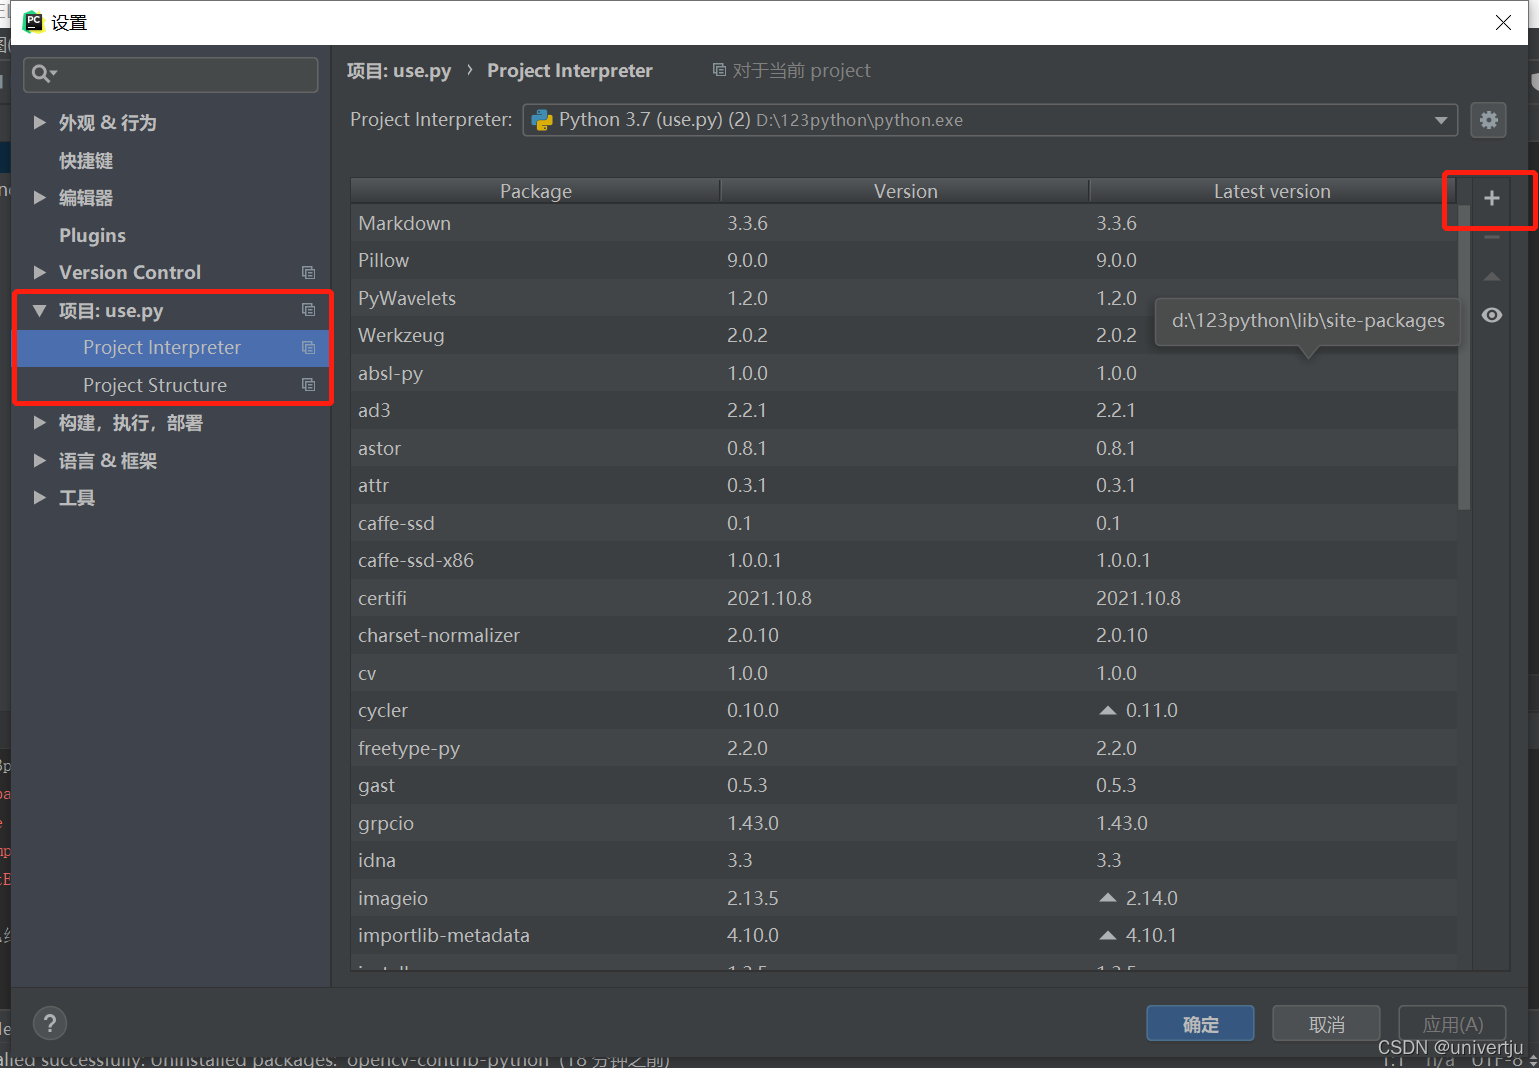Select the caffe-ssd-x86 package row
1539x1068 pixels.
tap(904, 560)
